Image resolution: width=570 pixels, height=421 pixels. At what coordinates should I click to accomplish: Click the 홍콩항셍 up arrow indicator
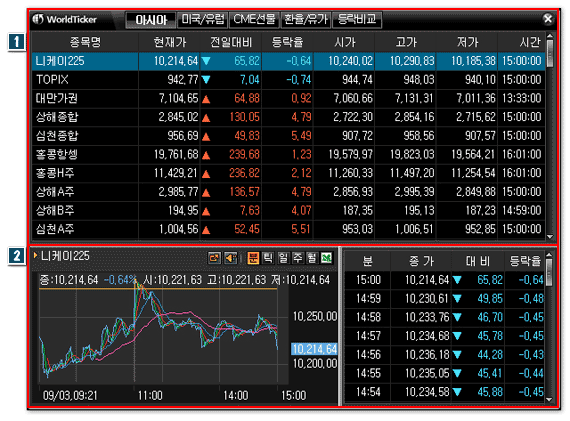pos(206,155)
